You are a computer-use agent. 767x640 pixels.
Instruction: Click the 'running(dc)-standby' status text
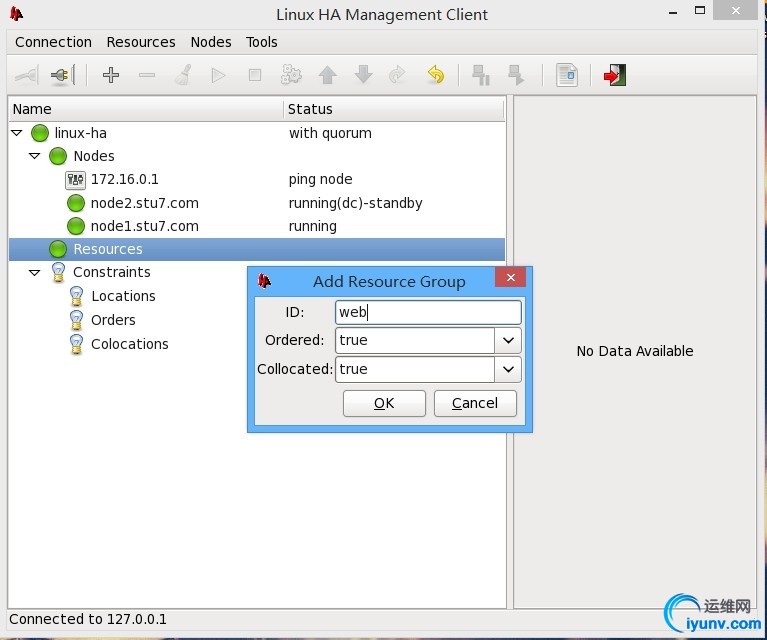(356, 203)
